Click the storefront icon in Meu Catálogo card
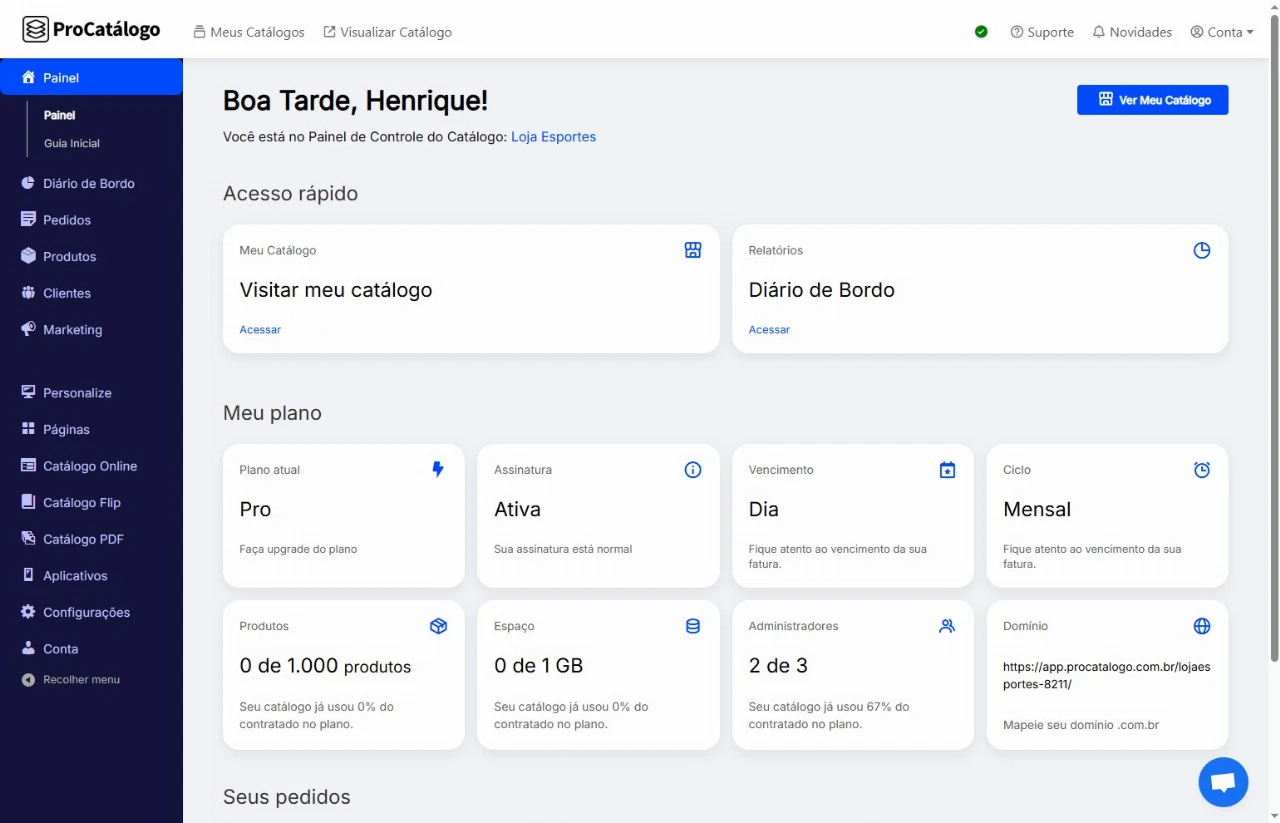1280x823 pixels. (692, 250)
